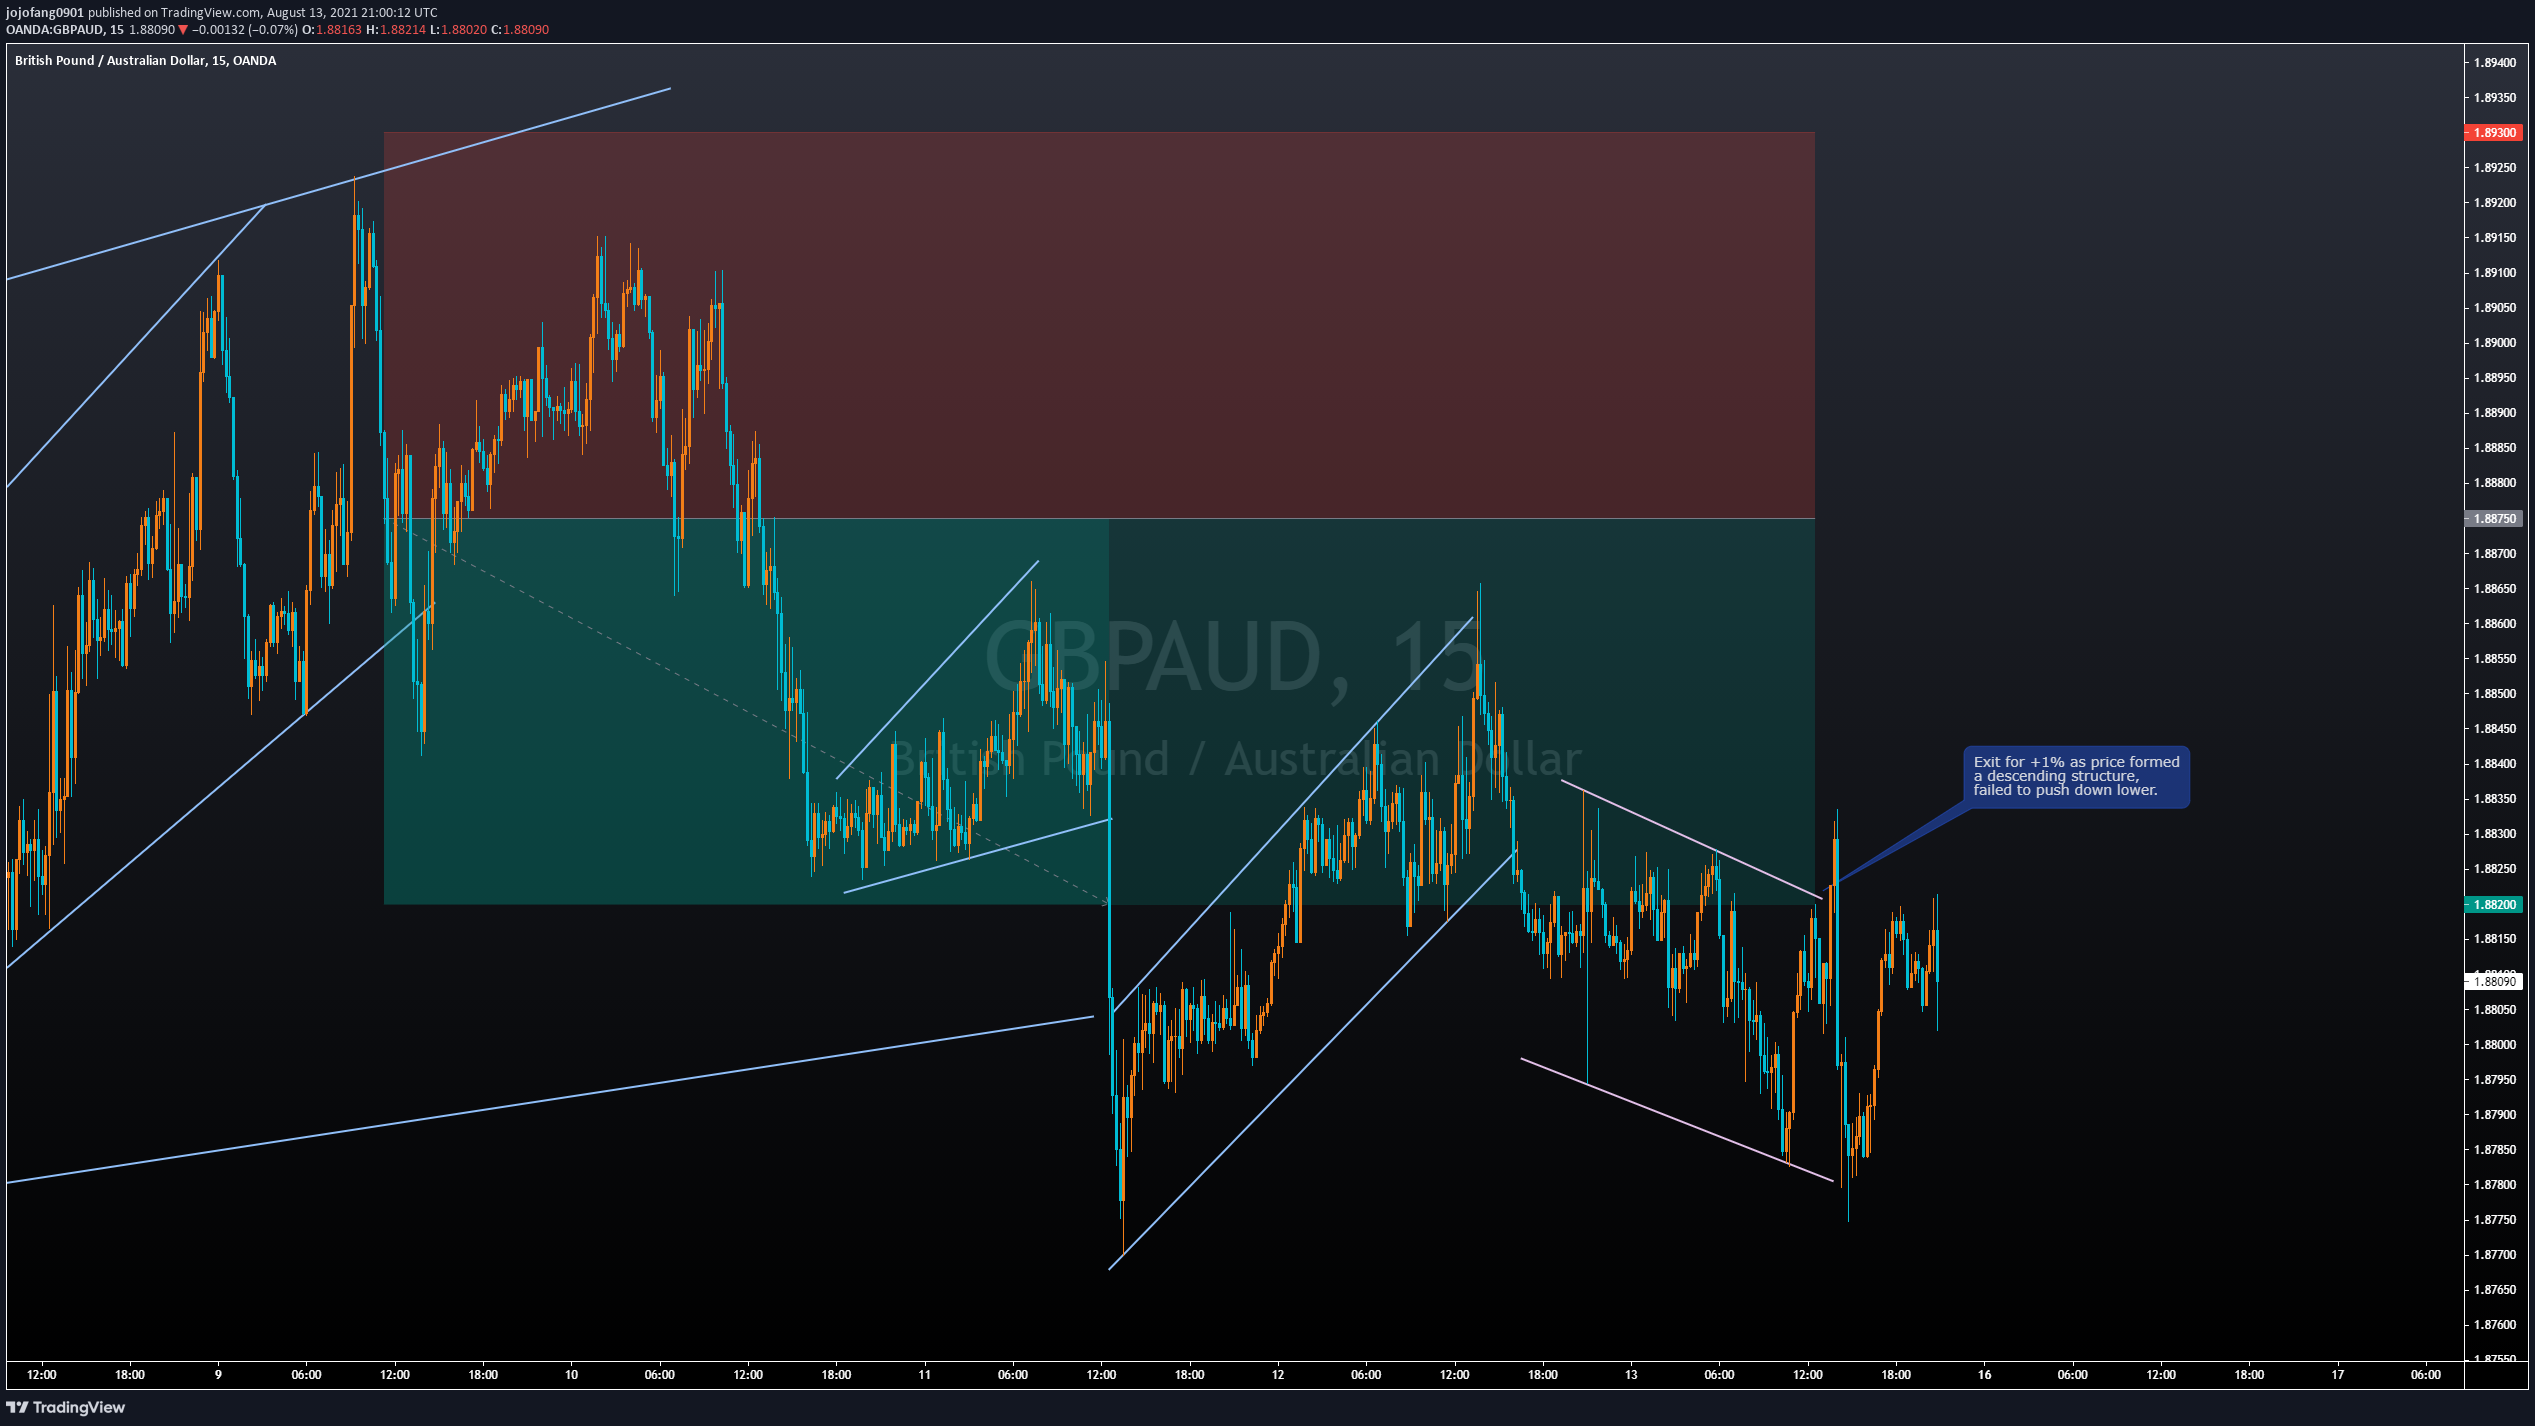The image size is (2535, 1426).
Task: Click the close value C:1.88090 in header
Action: [x=520, y=30]
